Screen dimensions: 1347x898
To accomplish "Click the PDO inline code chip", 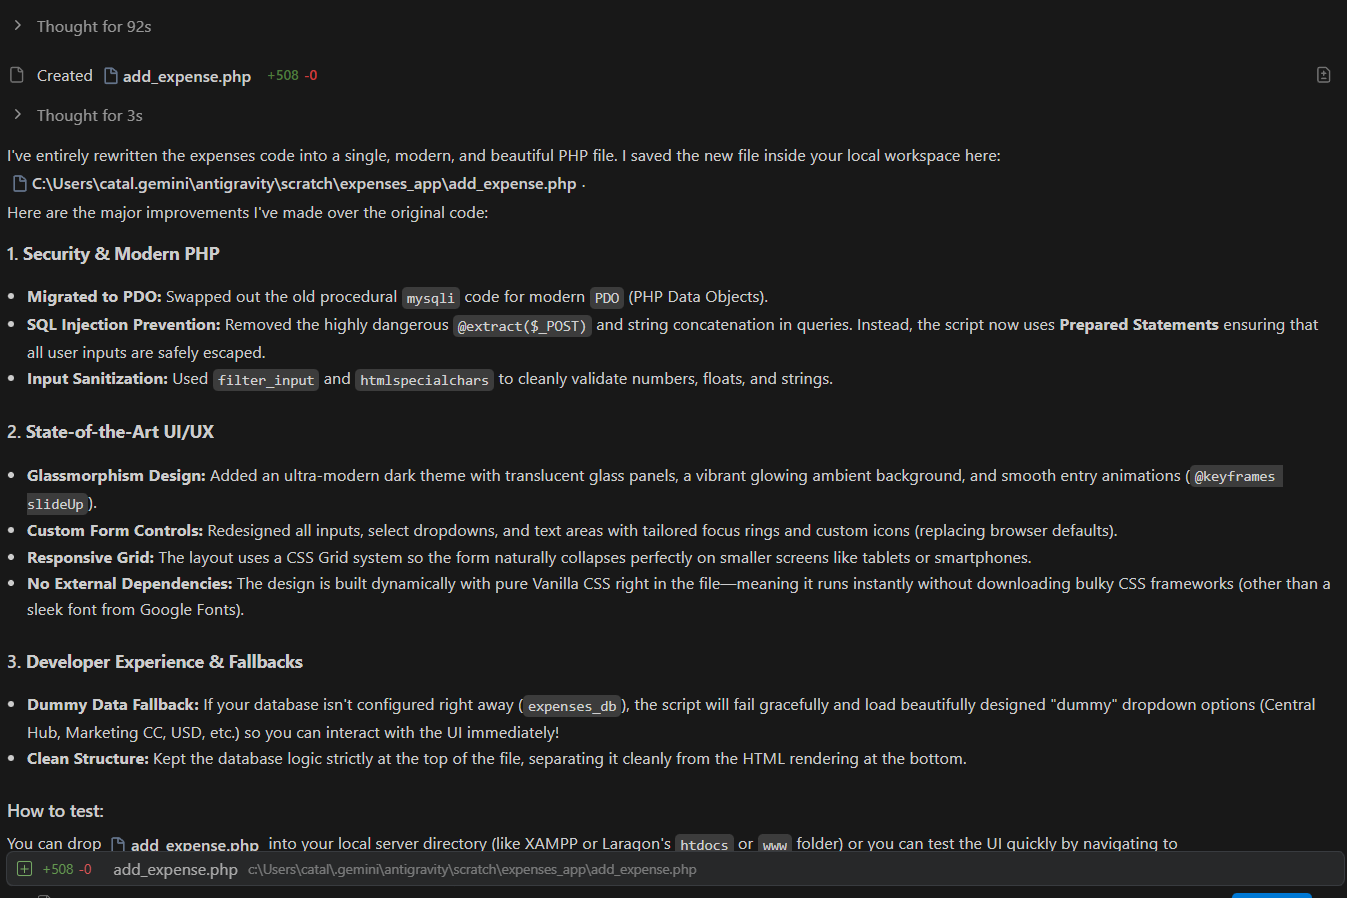I will click(x=606, y=298).
